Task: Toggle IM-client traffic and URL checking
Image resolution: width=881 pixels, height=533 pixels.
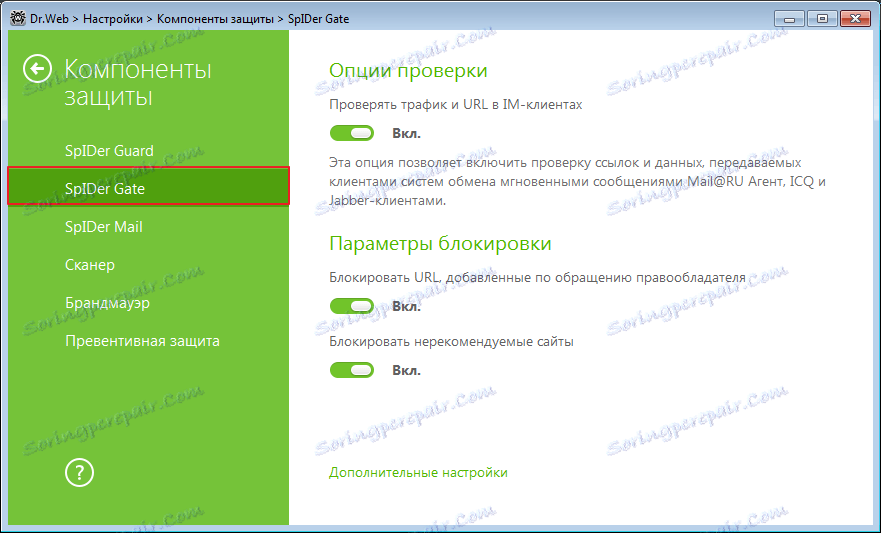Action: [352, 133]
